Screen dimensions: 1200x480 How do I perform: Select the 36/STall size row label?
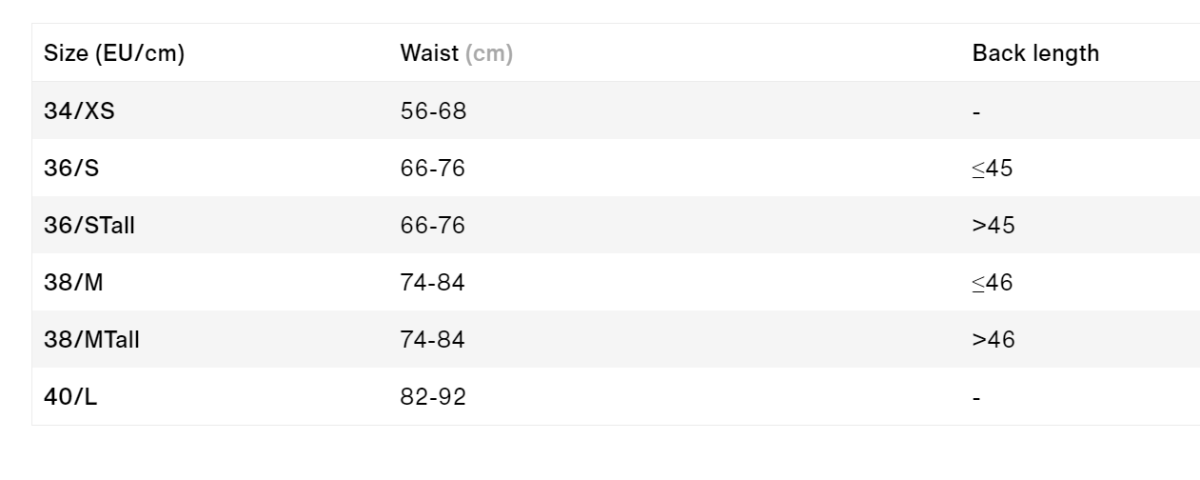click(89, 225)
